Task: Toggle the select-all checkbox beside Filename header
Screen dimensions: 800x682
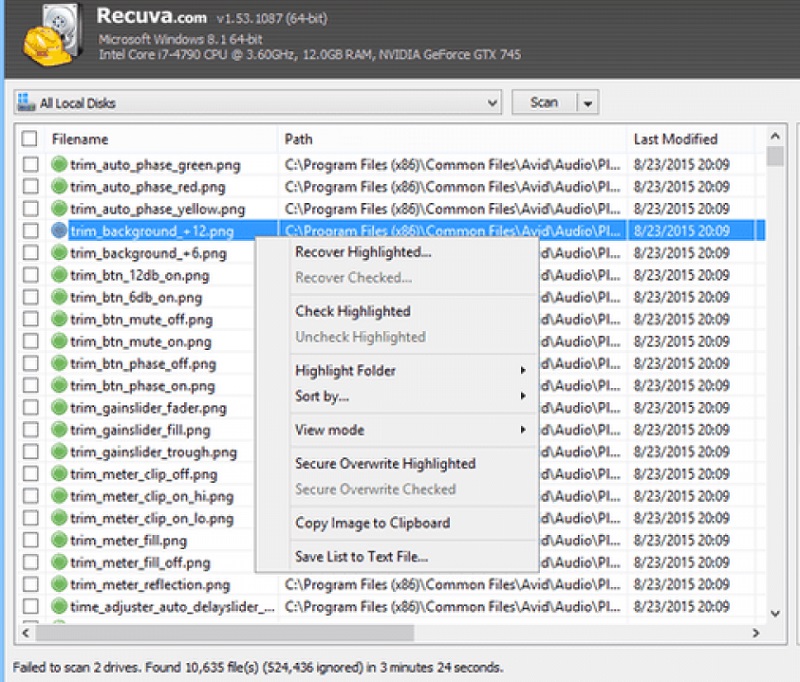Action: 30,139
